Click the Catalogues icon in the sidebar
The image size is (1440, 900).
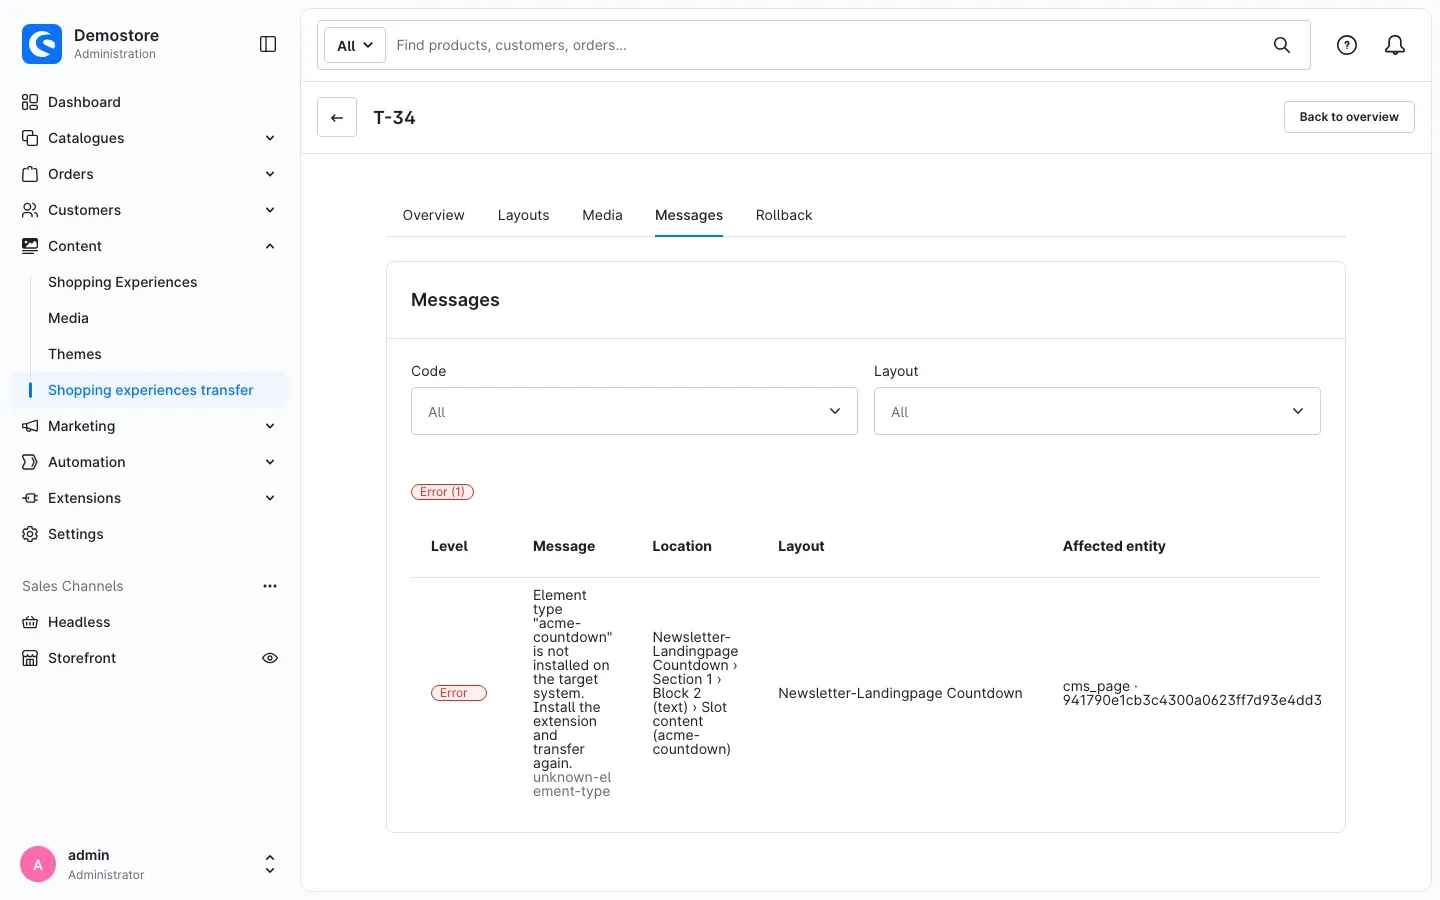[30, 138]
